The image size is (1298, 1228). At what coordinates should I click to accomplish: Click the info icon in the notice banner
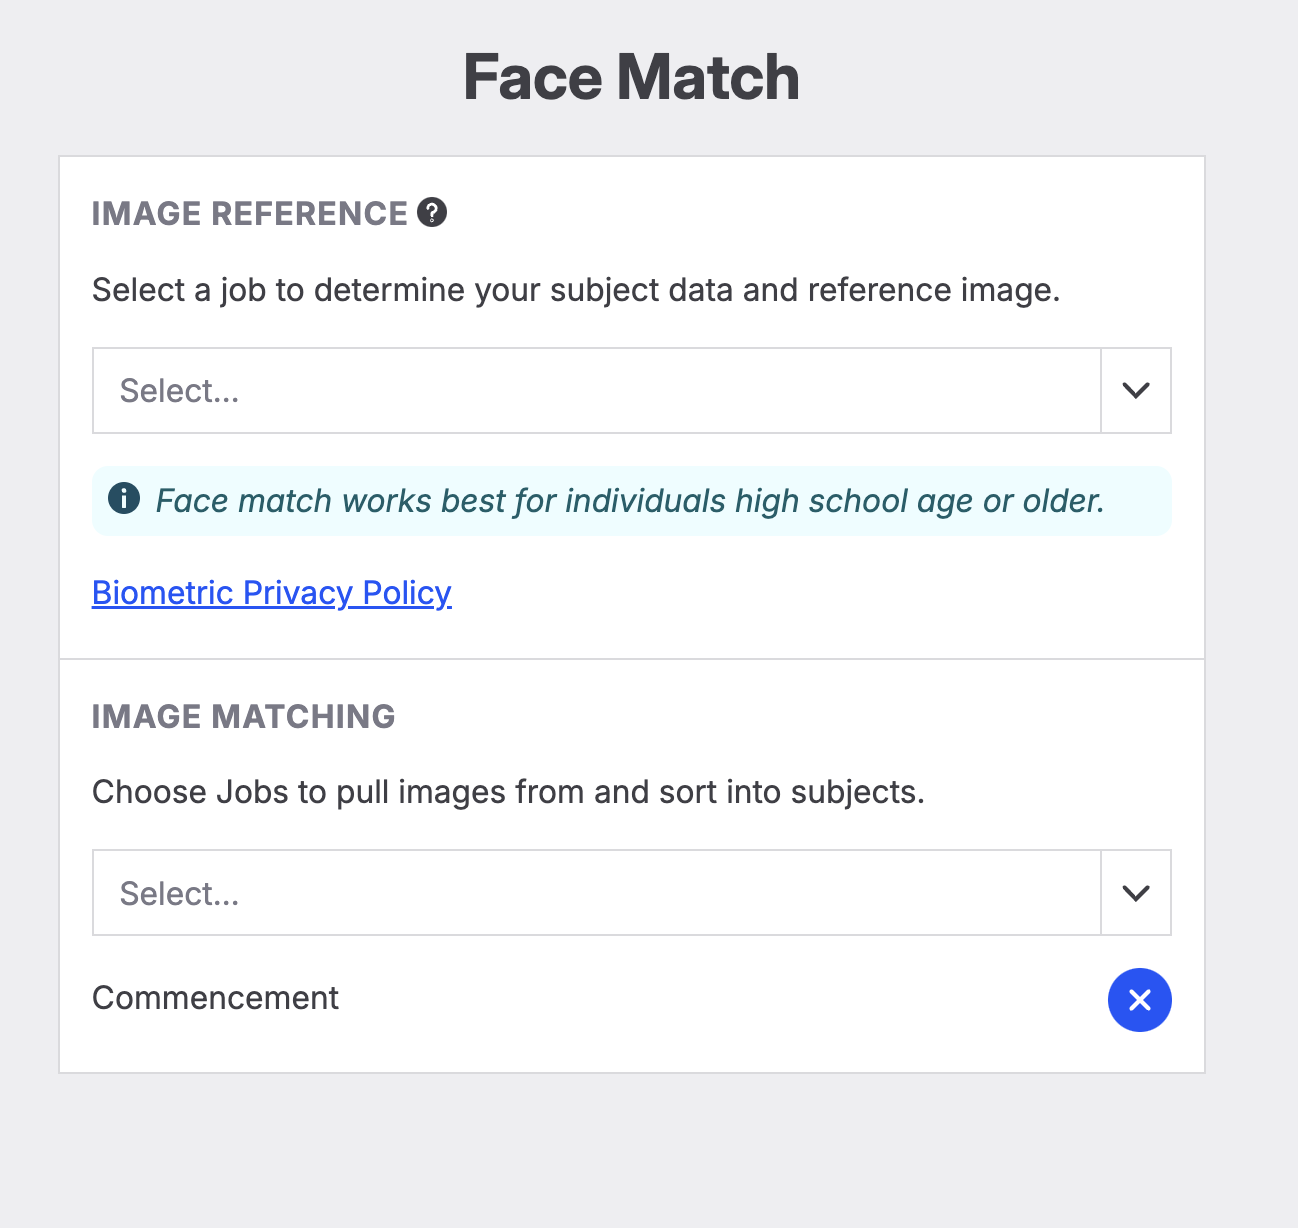124,498
